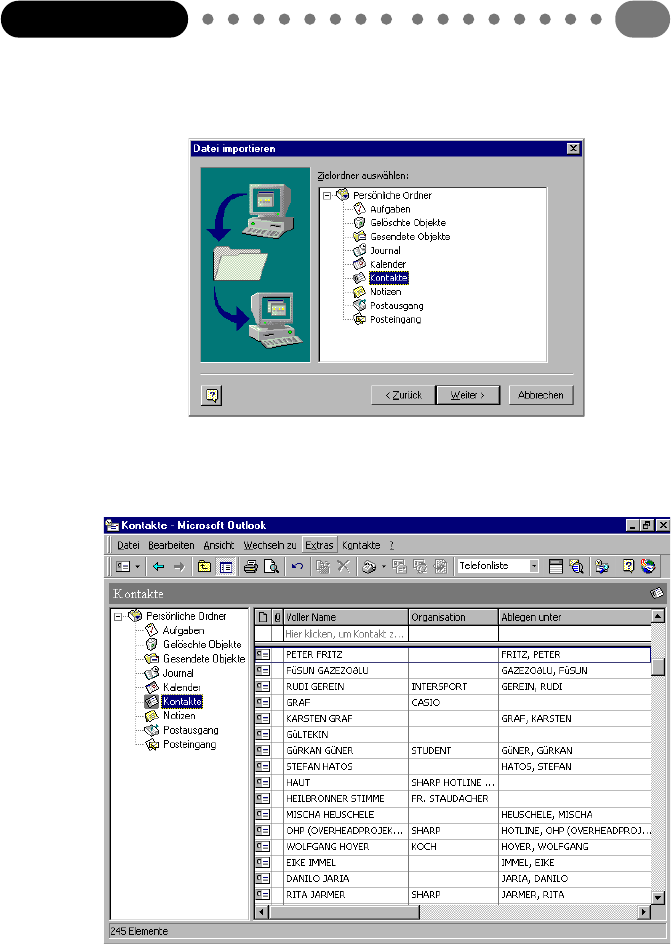Click the contact card icon for PETER FRITZ

(264, 654)
